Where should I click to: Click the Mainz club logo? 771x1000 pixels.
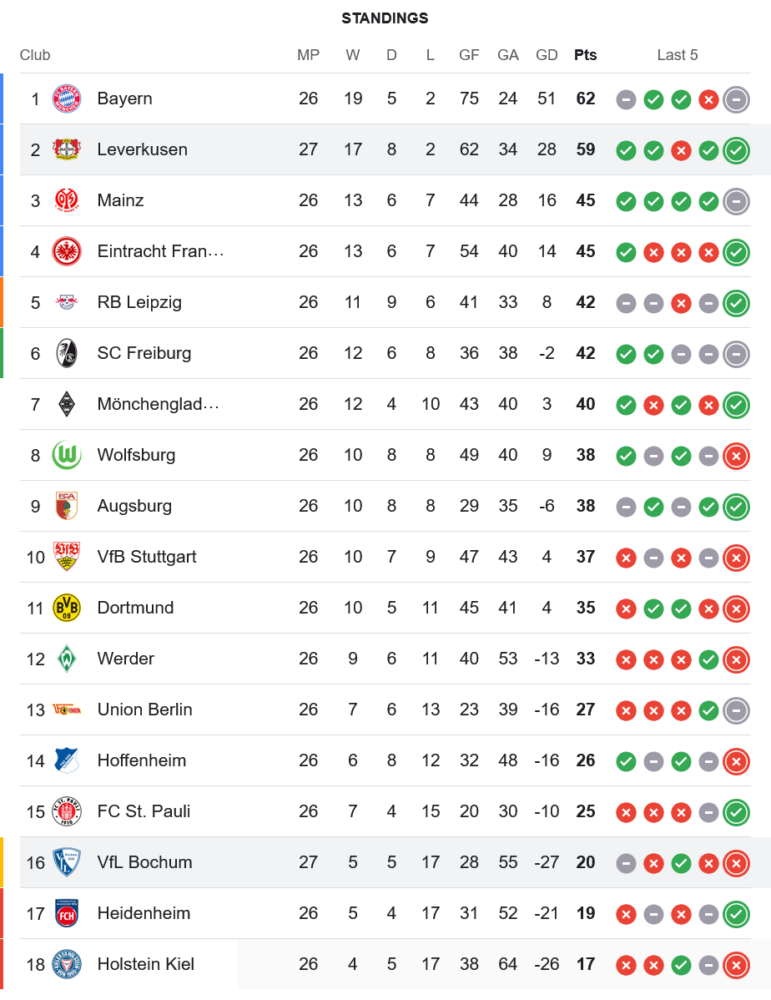click(66, 201)
